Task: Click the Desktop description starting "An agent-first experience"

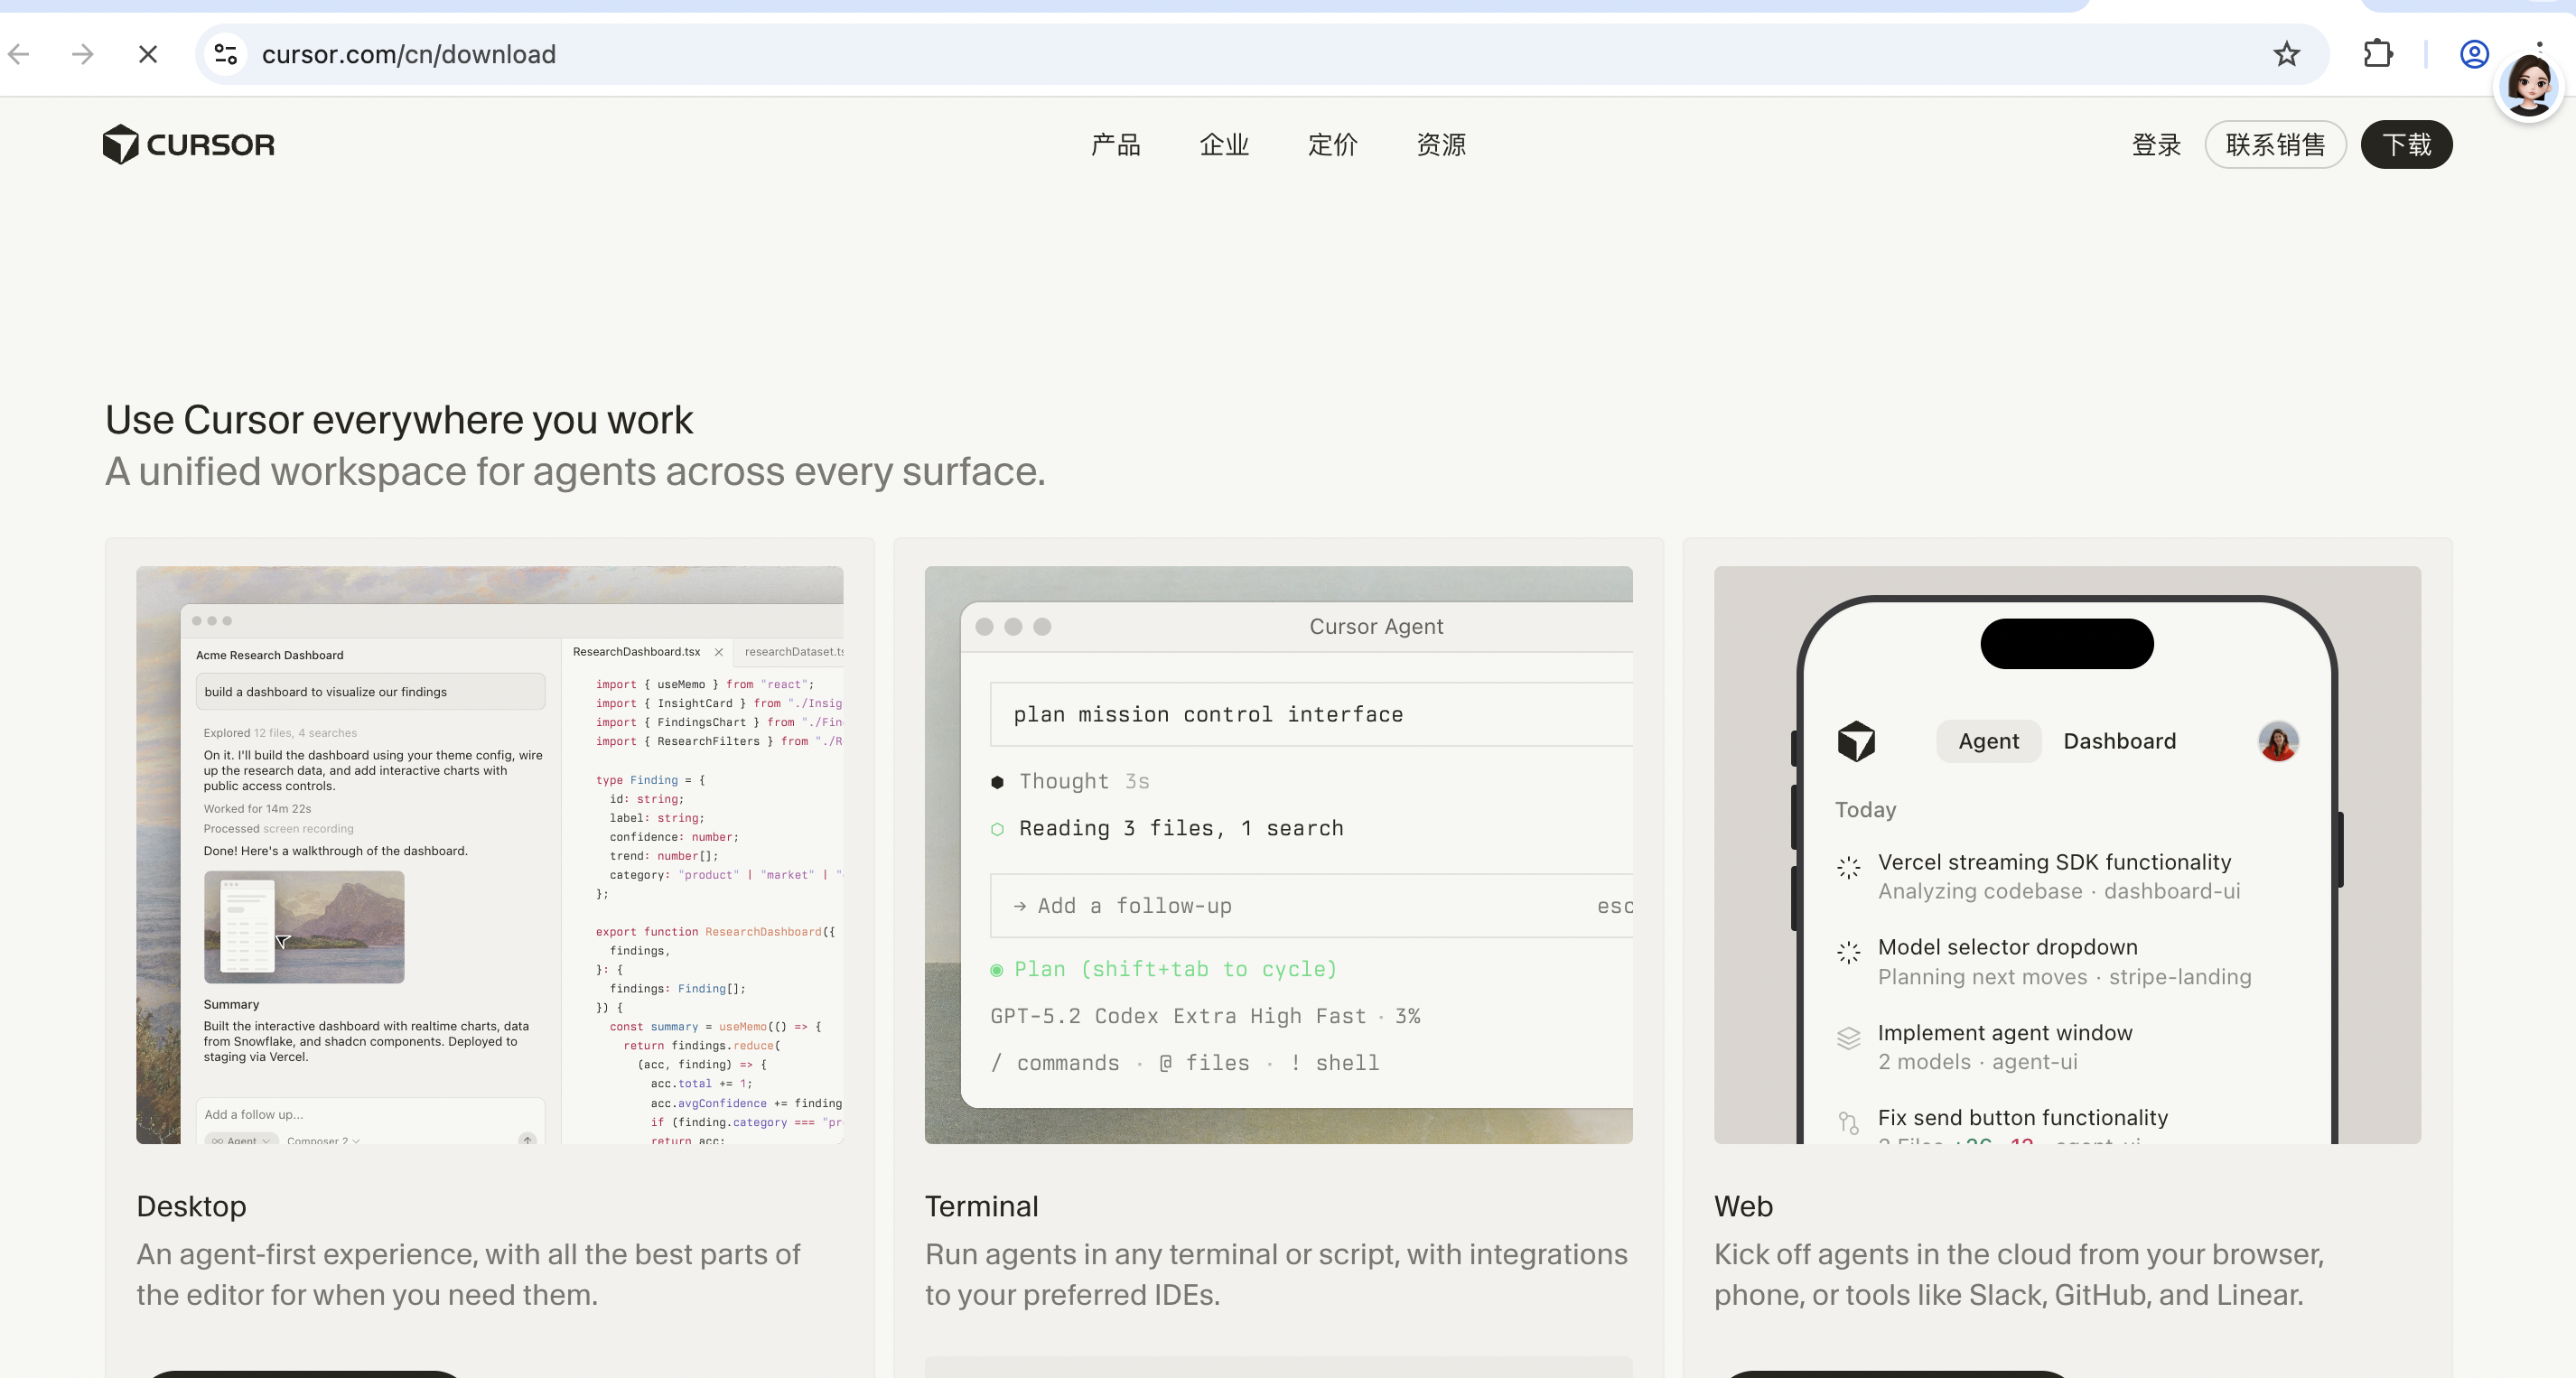Action: pyautogui.click(x=469, y=1274)
